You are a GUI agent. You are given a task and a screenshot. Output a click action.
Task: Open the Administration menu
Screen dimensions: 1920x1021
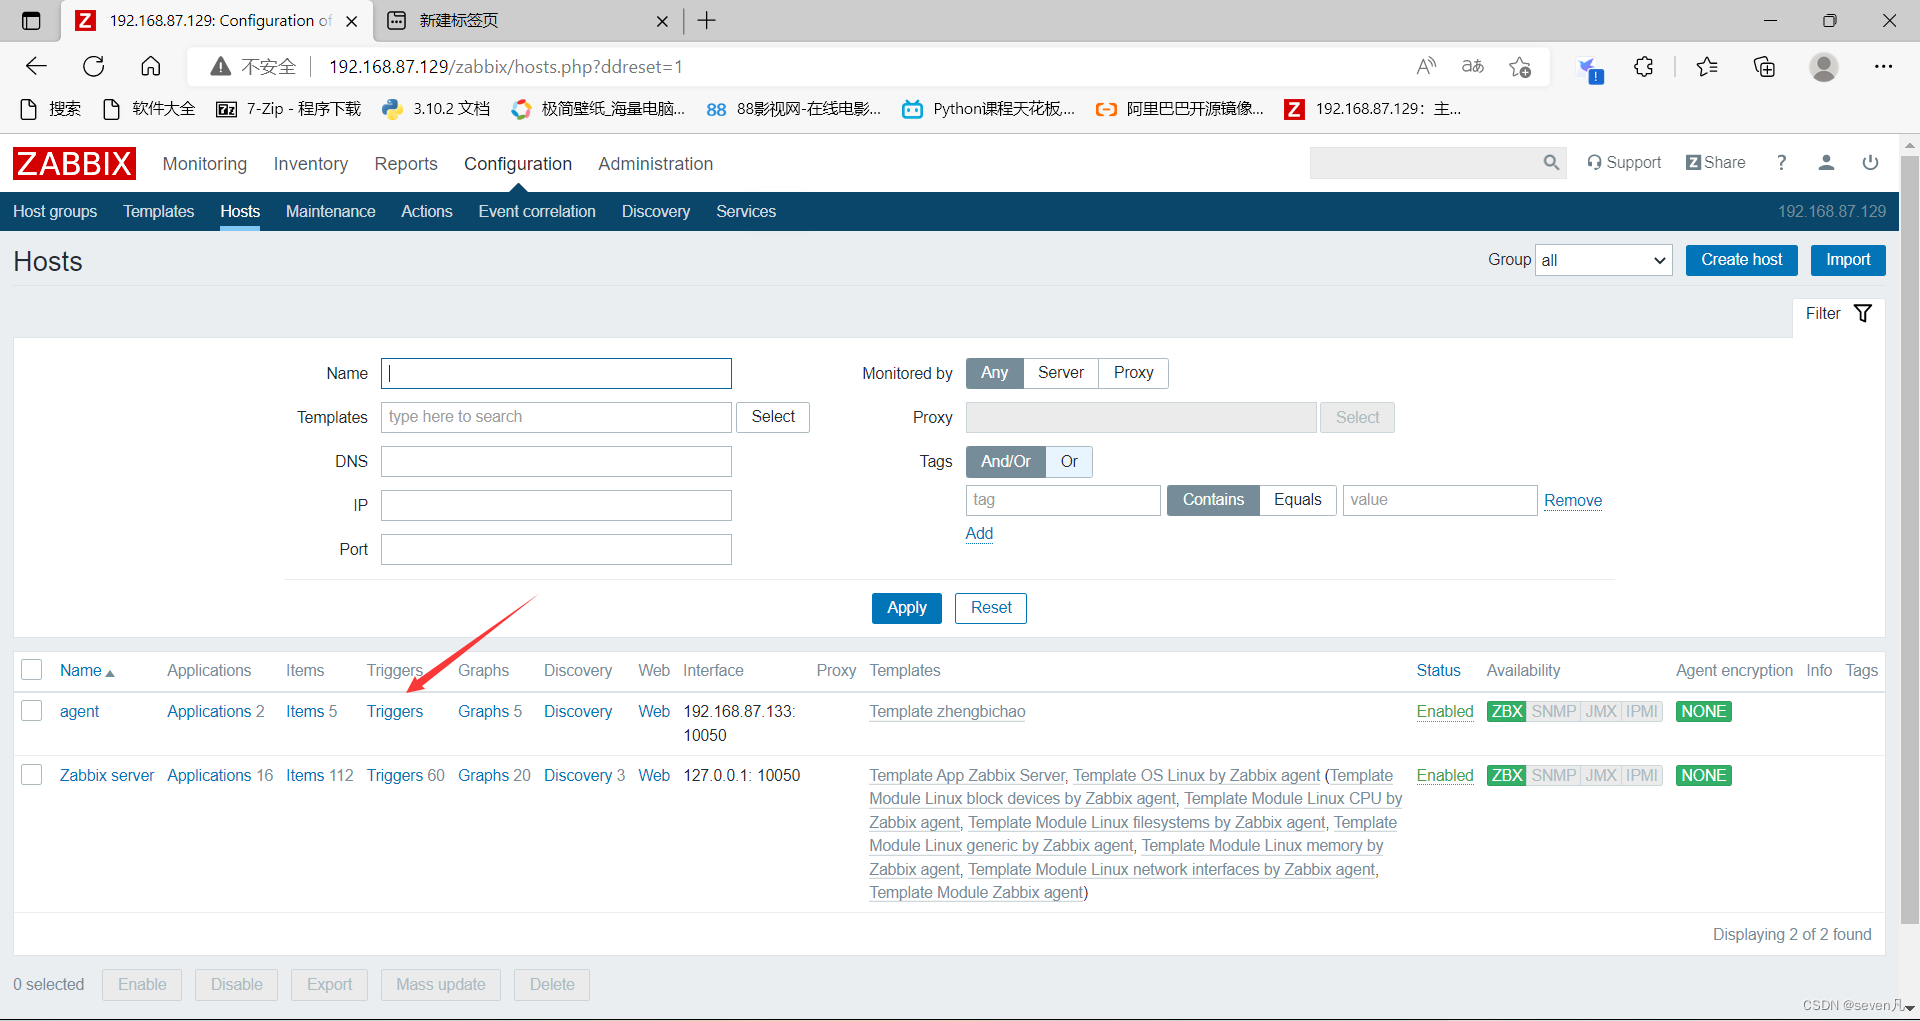click(x=656, y=164)
